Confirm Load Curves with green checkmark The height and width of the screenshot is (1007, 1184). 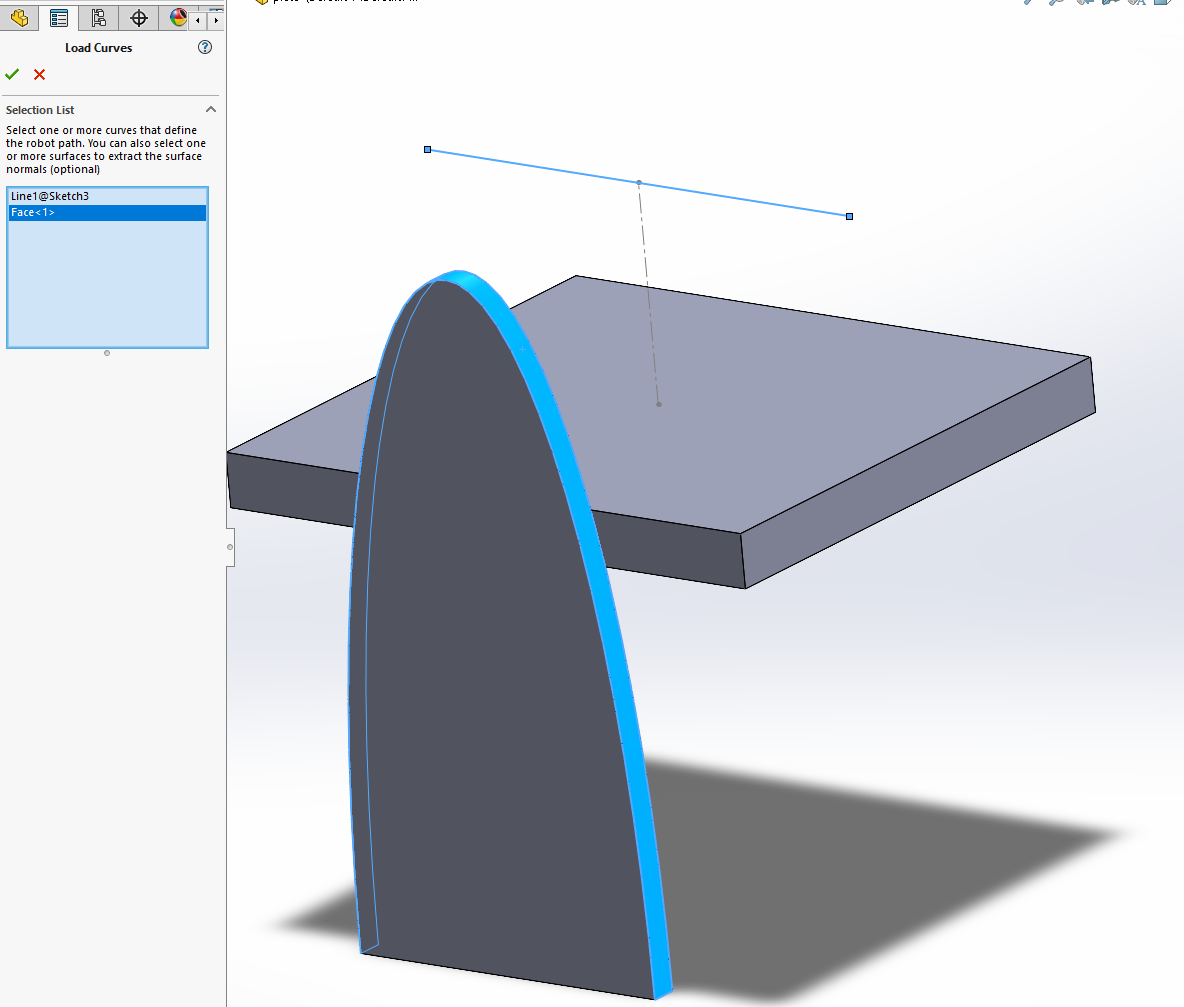(12, 74)
